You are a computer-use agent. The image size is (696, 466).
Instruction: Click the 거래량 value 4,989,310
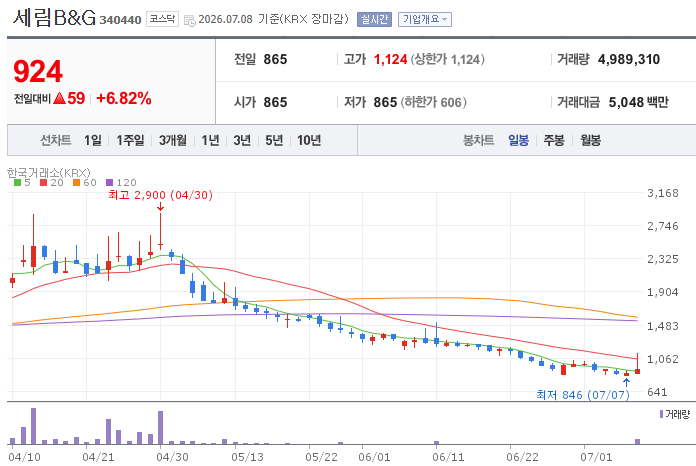(629, 59)
